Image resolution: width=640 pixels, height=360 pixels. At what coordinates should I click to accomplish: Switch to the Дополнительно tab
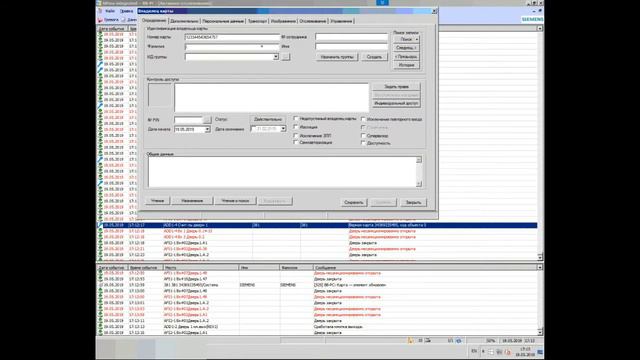(184, 21)
